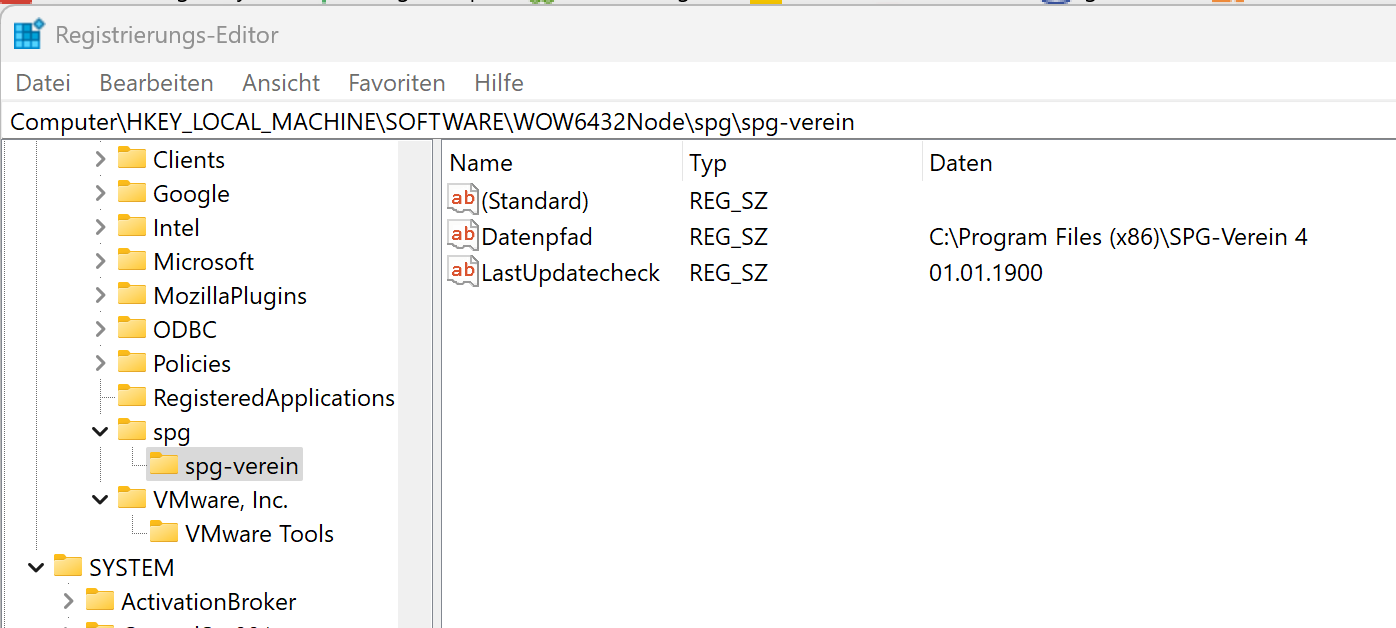Click the Datenpfad string value icon
The width and height of the screenshot is (1396, 628).
[463, 236]
